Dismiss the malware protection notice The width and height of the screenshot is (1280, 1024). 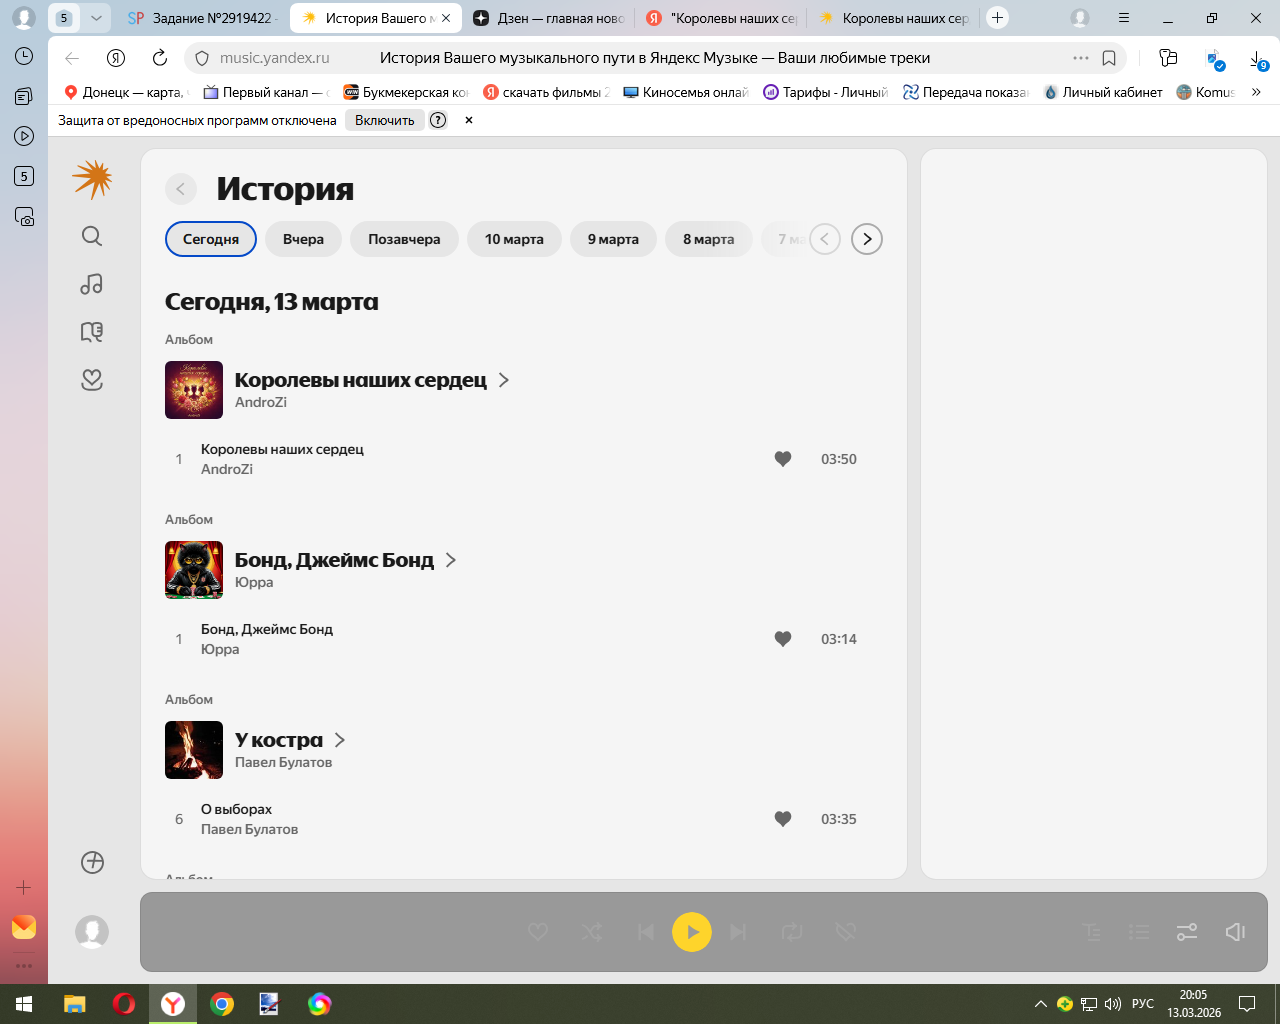click(x=468, y=120)
